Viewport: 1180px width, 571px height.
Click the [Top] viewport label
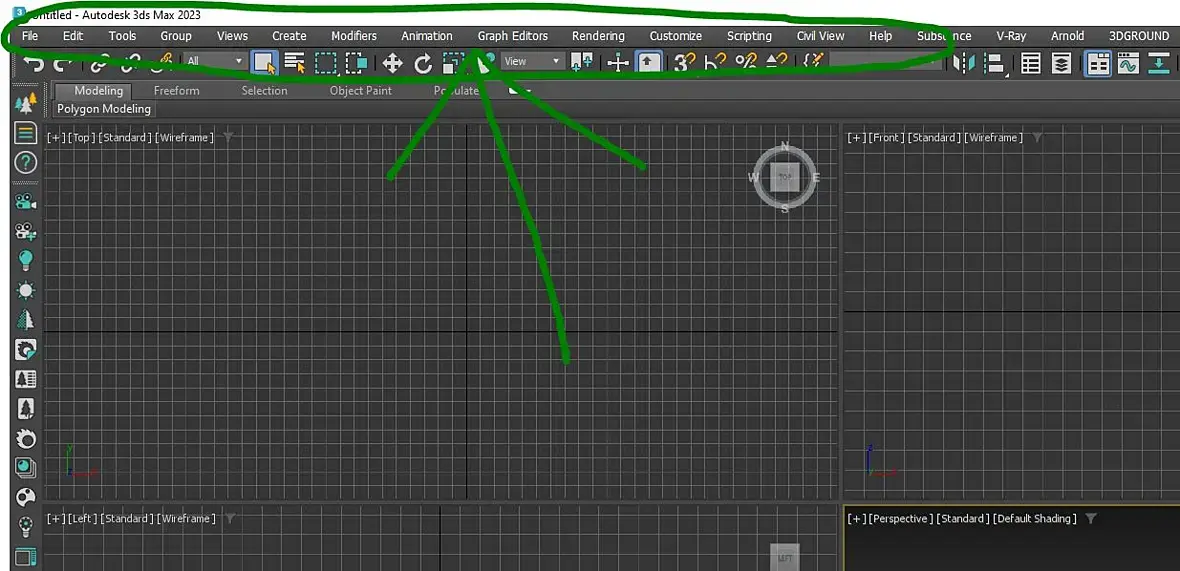tap(82, 138)
